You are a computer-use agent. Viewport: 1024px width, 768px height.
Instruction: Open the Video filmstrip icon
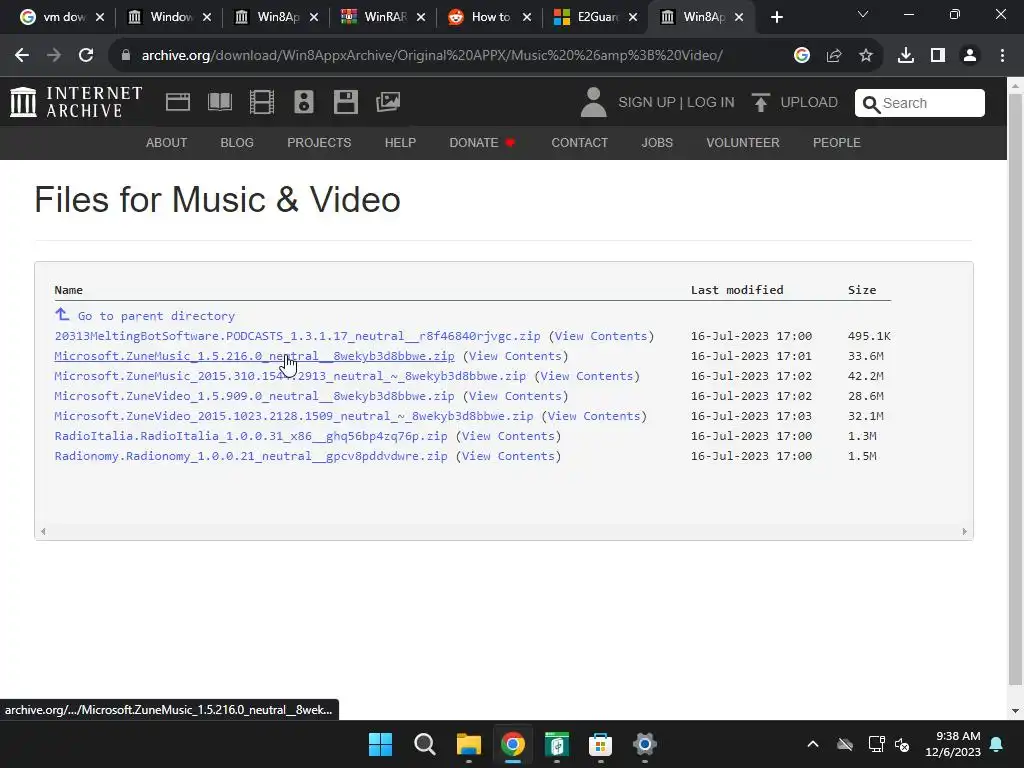click(x=262, y=102)
